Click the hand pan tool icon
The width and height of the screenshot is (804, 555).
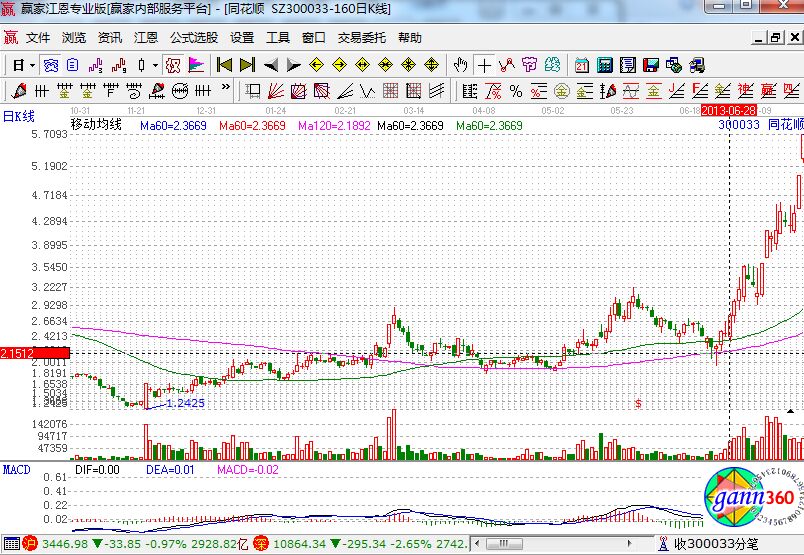pyautogui.click(x=460, y=65)
